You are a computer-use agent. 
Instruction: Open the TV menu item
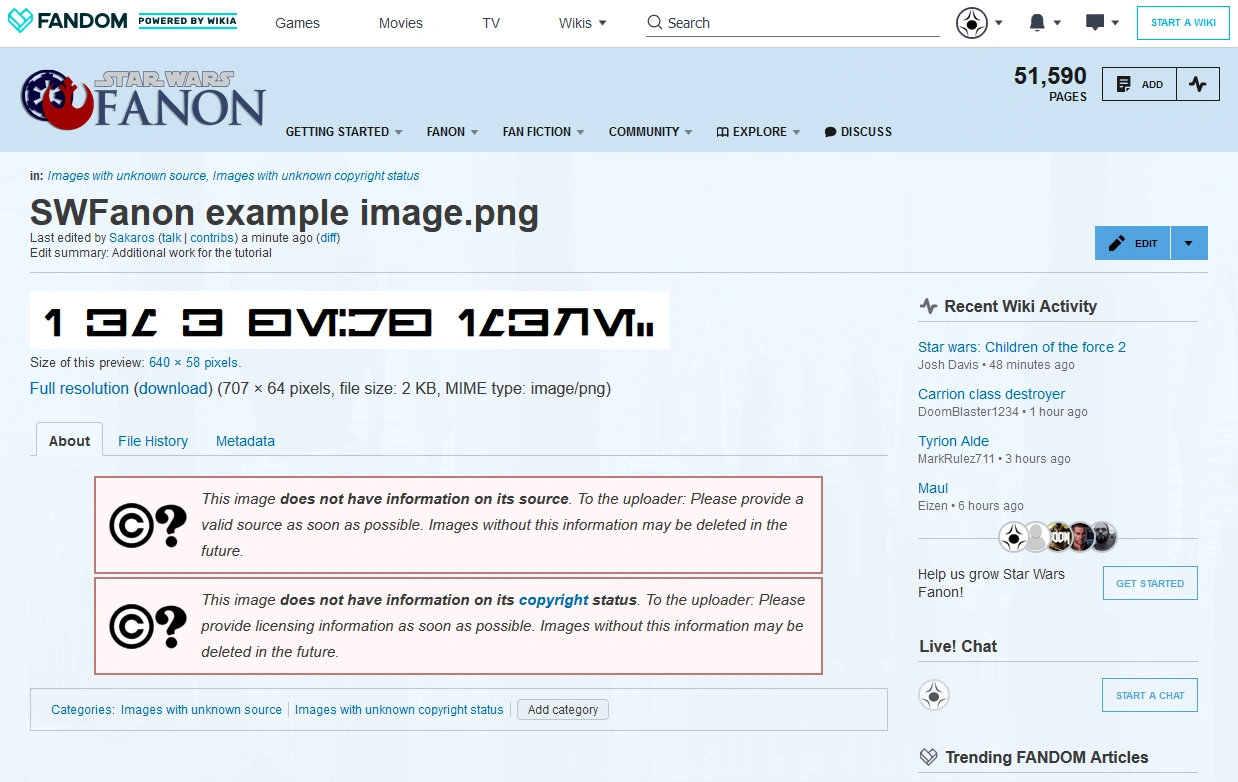(491, 23)
